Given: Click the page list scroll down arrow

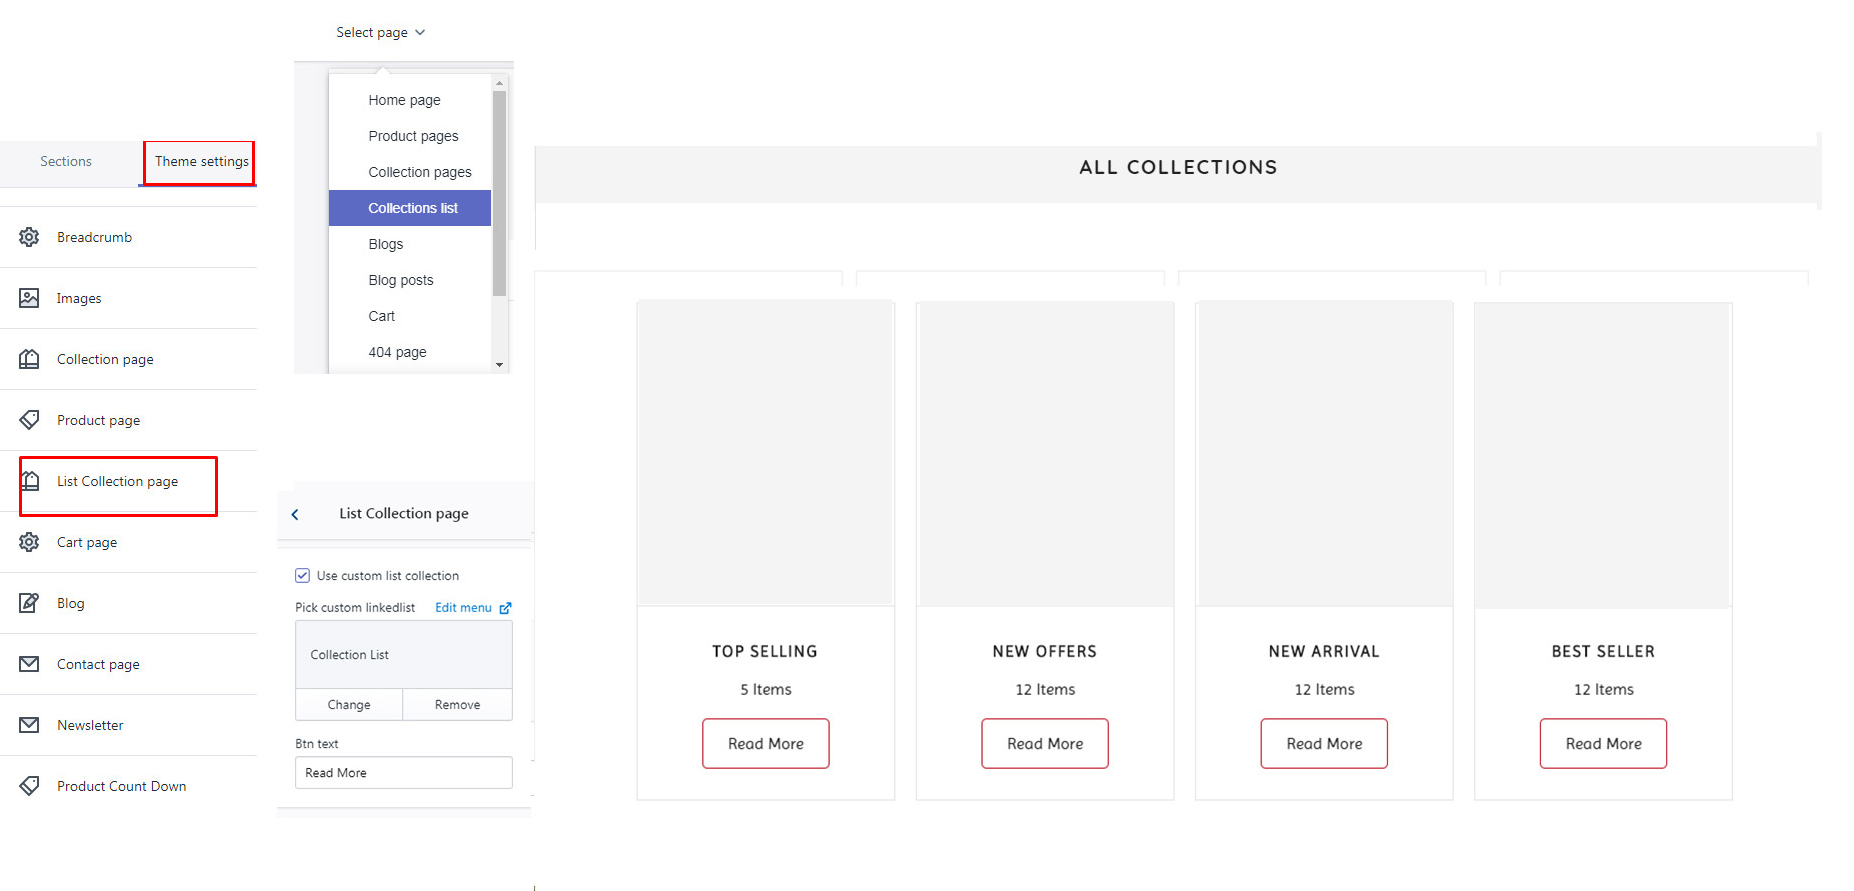Looking at the screenshot, I should [500, 365].
